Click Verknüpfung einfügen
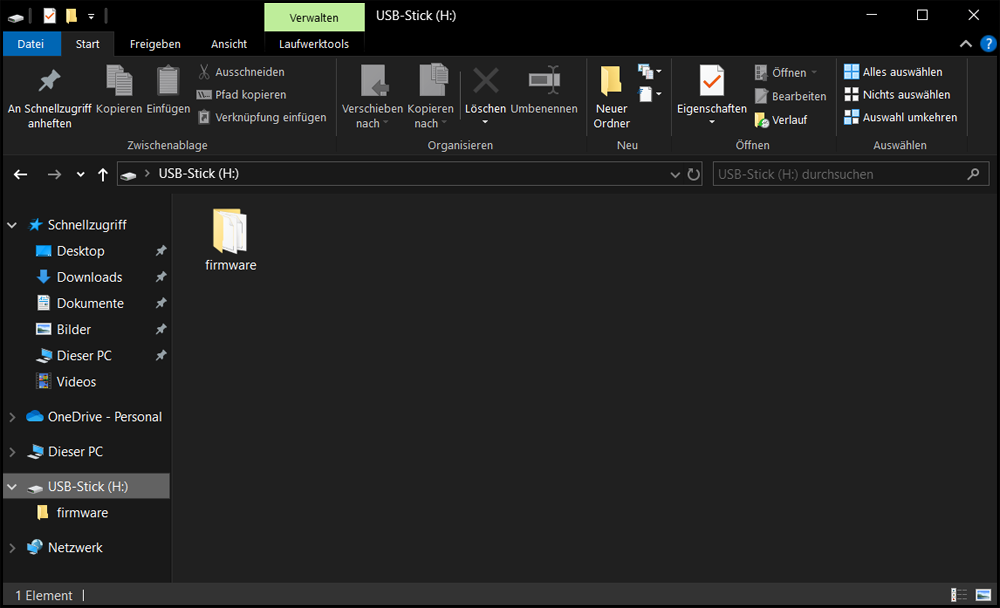This screenshot has width=1000, height=608. coord(261,117)
